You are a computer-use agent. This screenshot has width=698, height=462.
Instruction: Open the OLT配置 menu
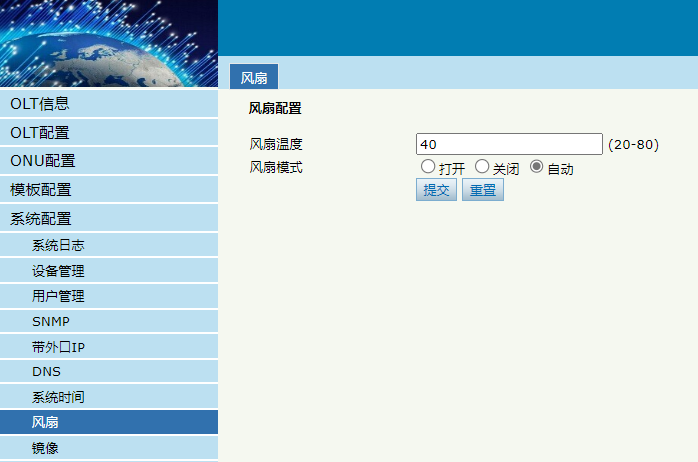[109, 132]
